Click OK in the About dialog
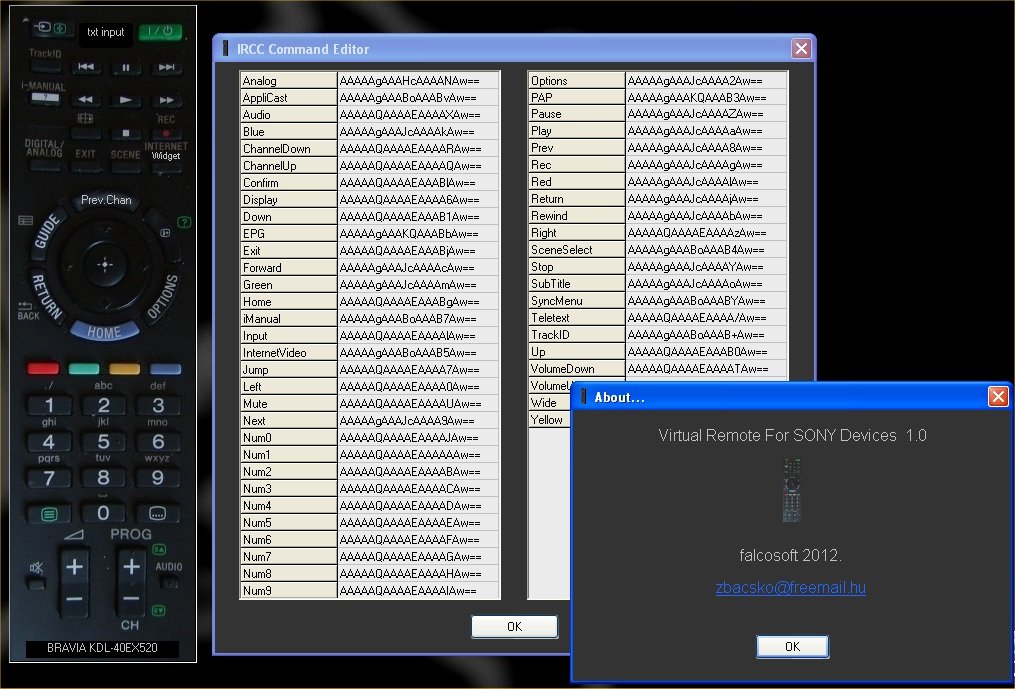 (792, 646)
